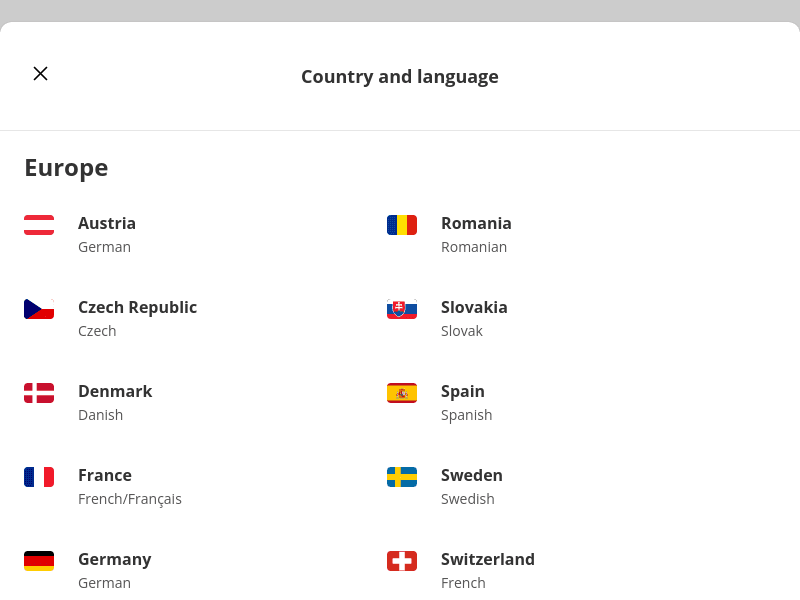Pick the French/Français language option

coord(130,499)
